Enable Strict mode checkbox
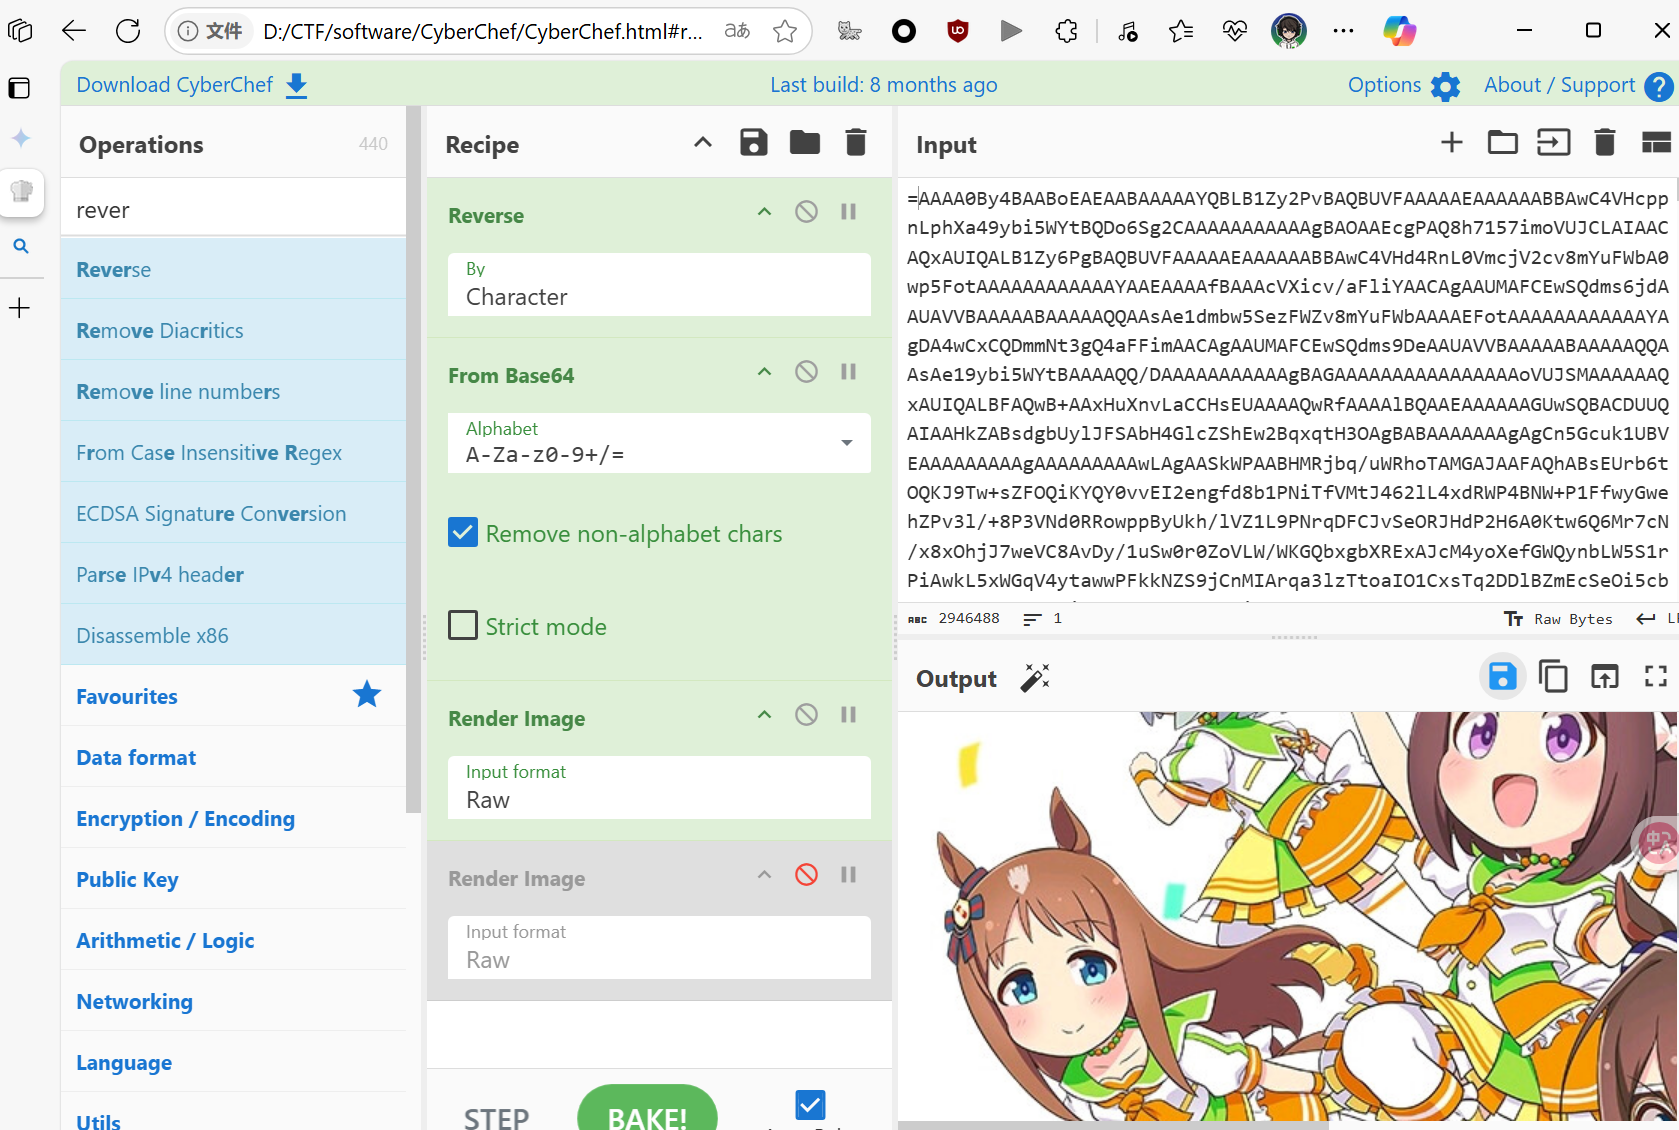The height and width of the screenshot is (1130, 1679). (463, 626)
